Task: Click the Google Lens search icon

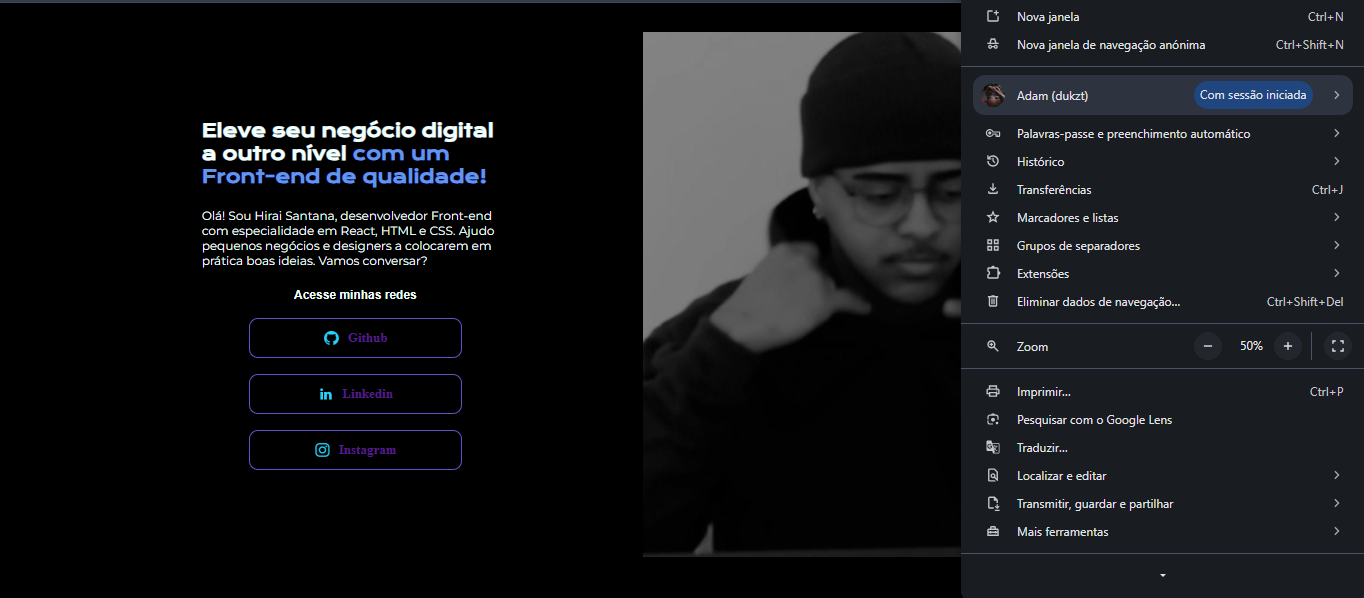Action: tap(993, 419)
